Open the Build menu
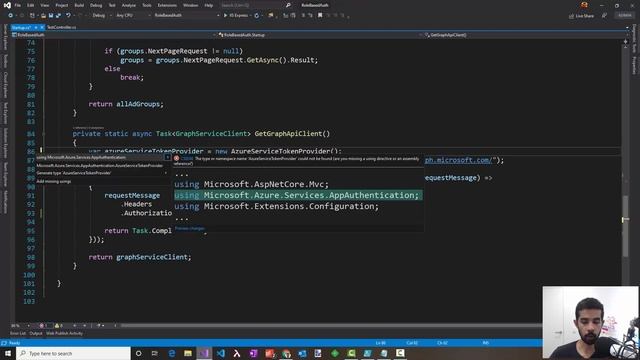This screenshot has width=640, height=360. click(x=79, y=5)
